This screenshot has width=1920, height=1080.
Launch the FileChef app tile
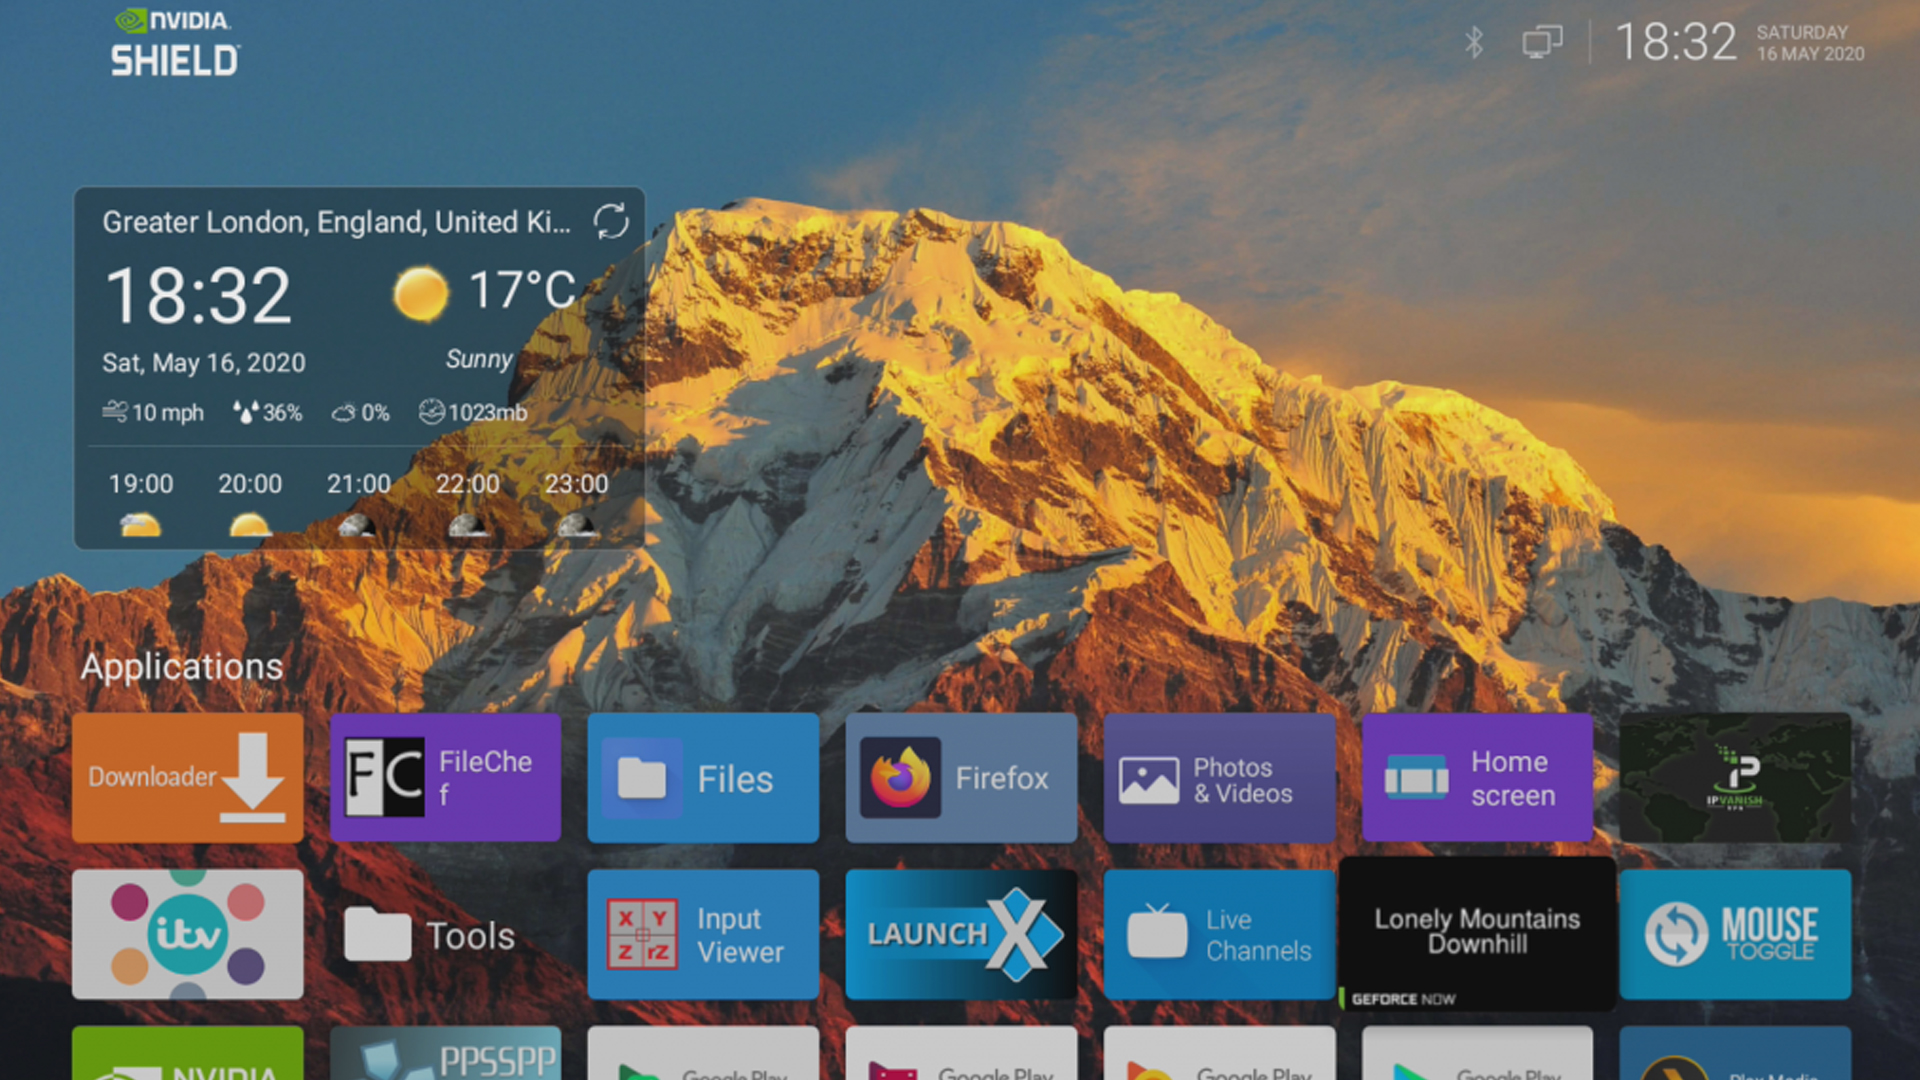tap(445, 777)
